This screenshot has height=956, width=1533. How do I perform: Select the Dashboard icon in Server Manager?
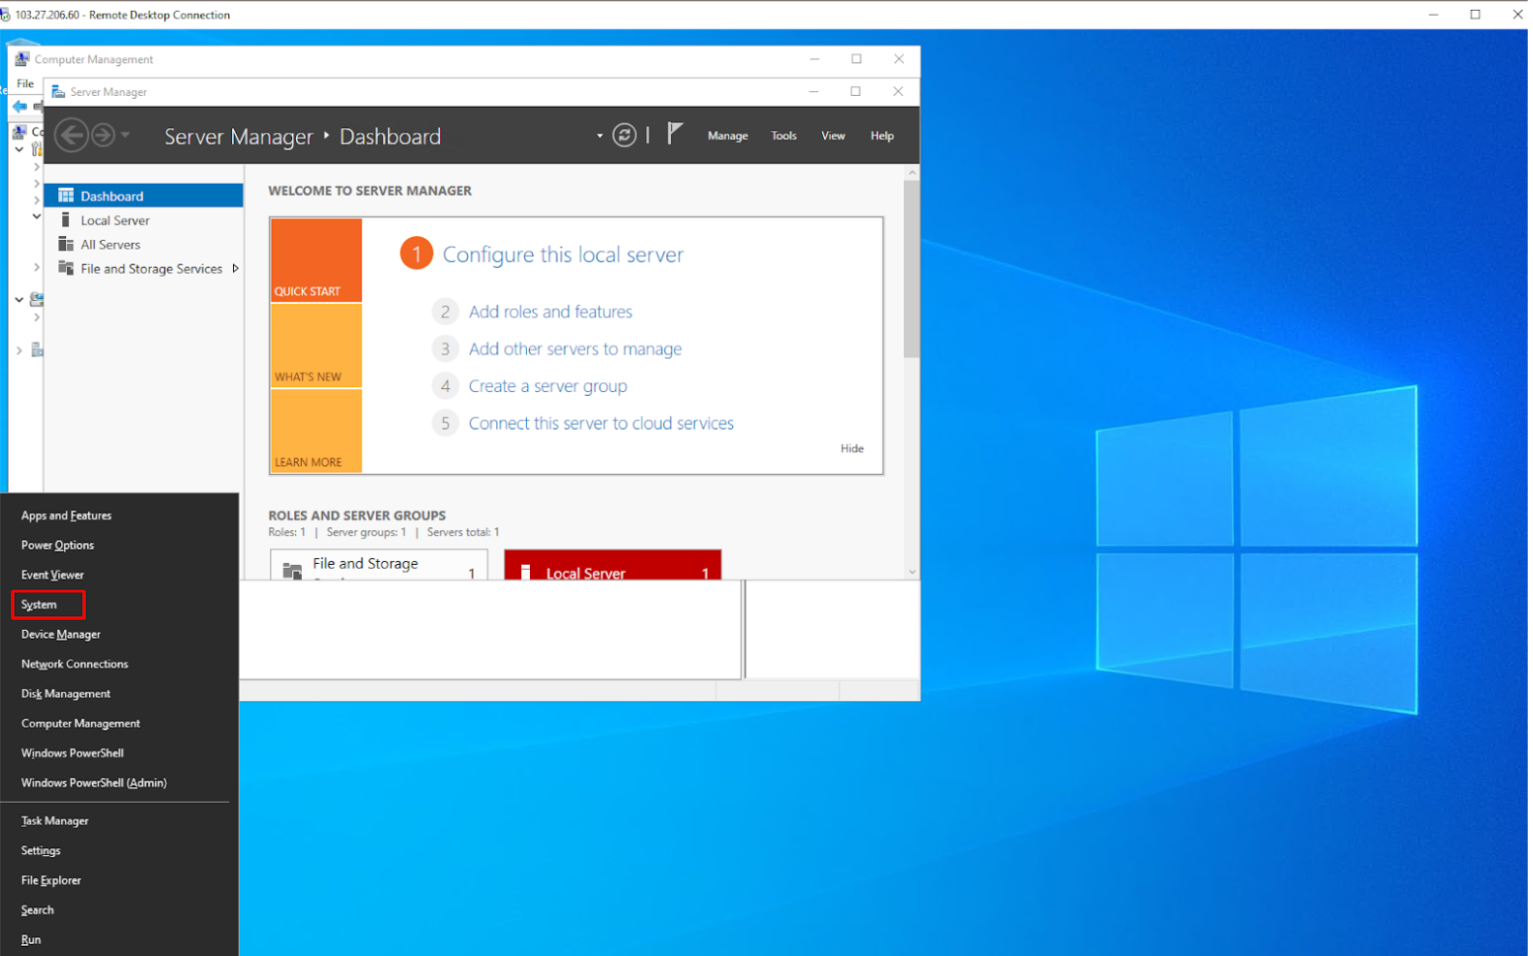pyautogui.click(x=67, y=195)
